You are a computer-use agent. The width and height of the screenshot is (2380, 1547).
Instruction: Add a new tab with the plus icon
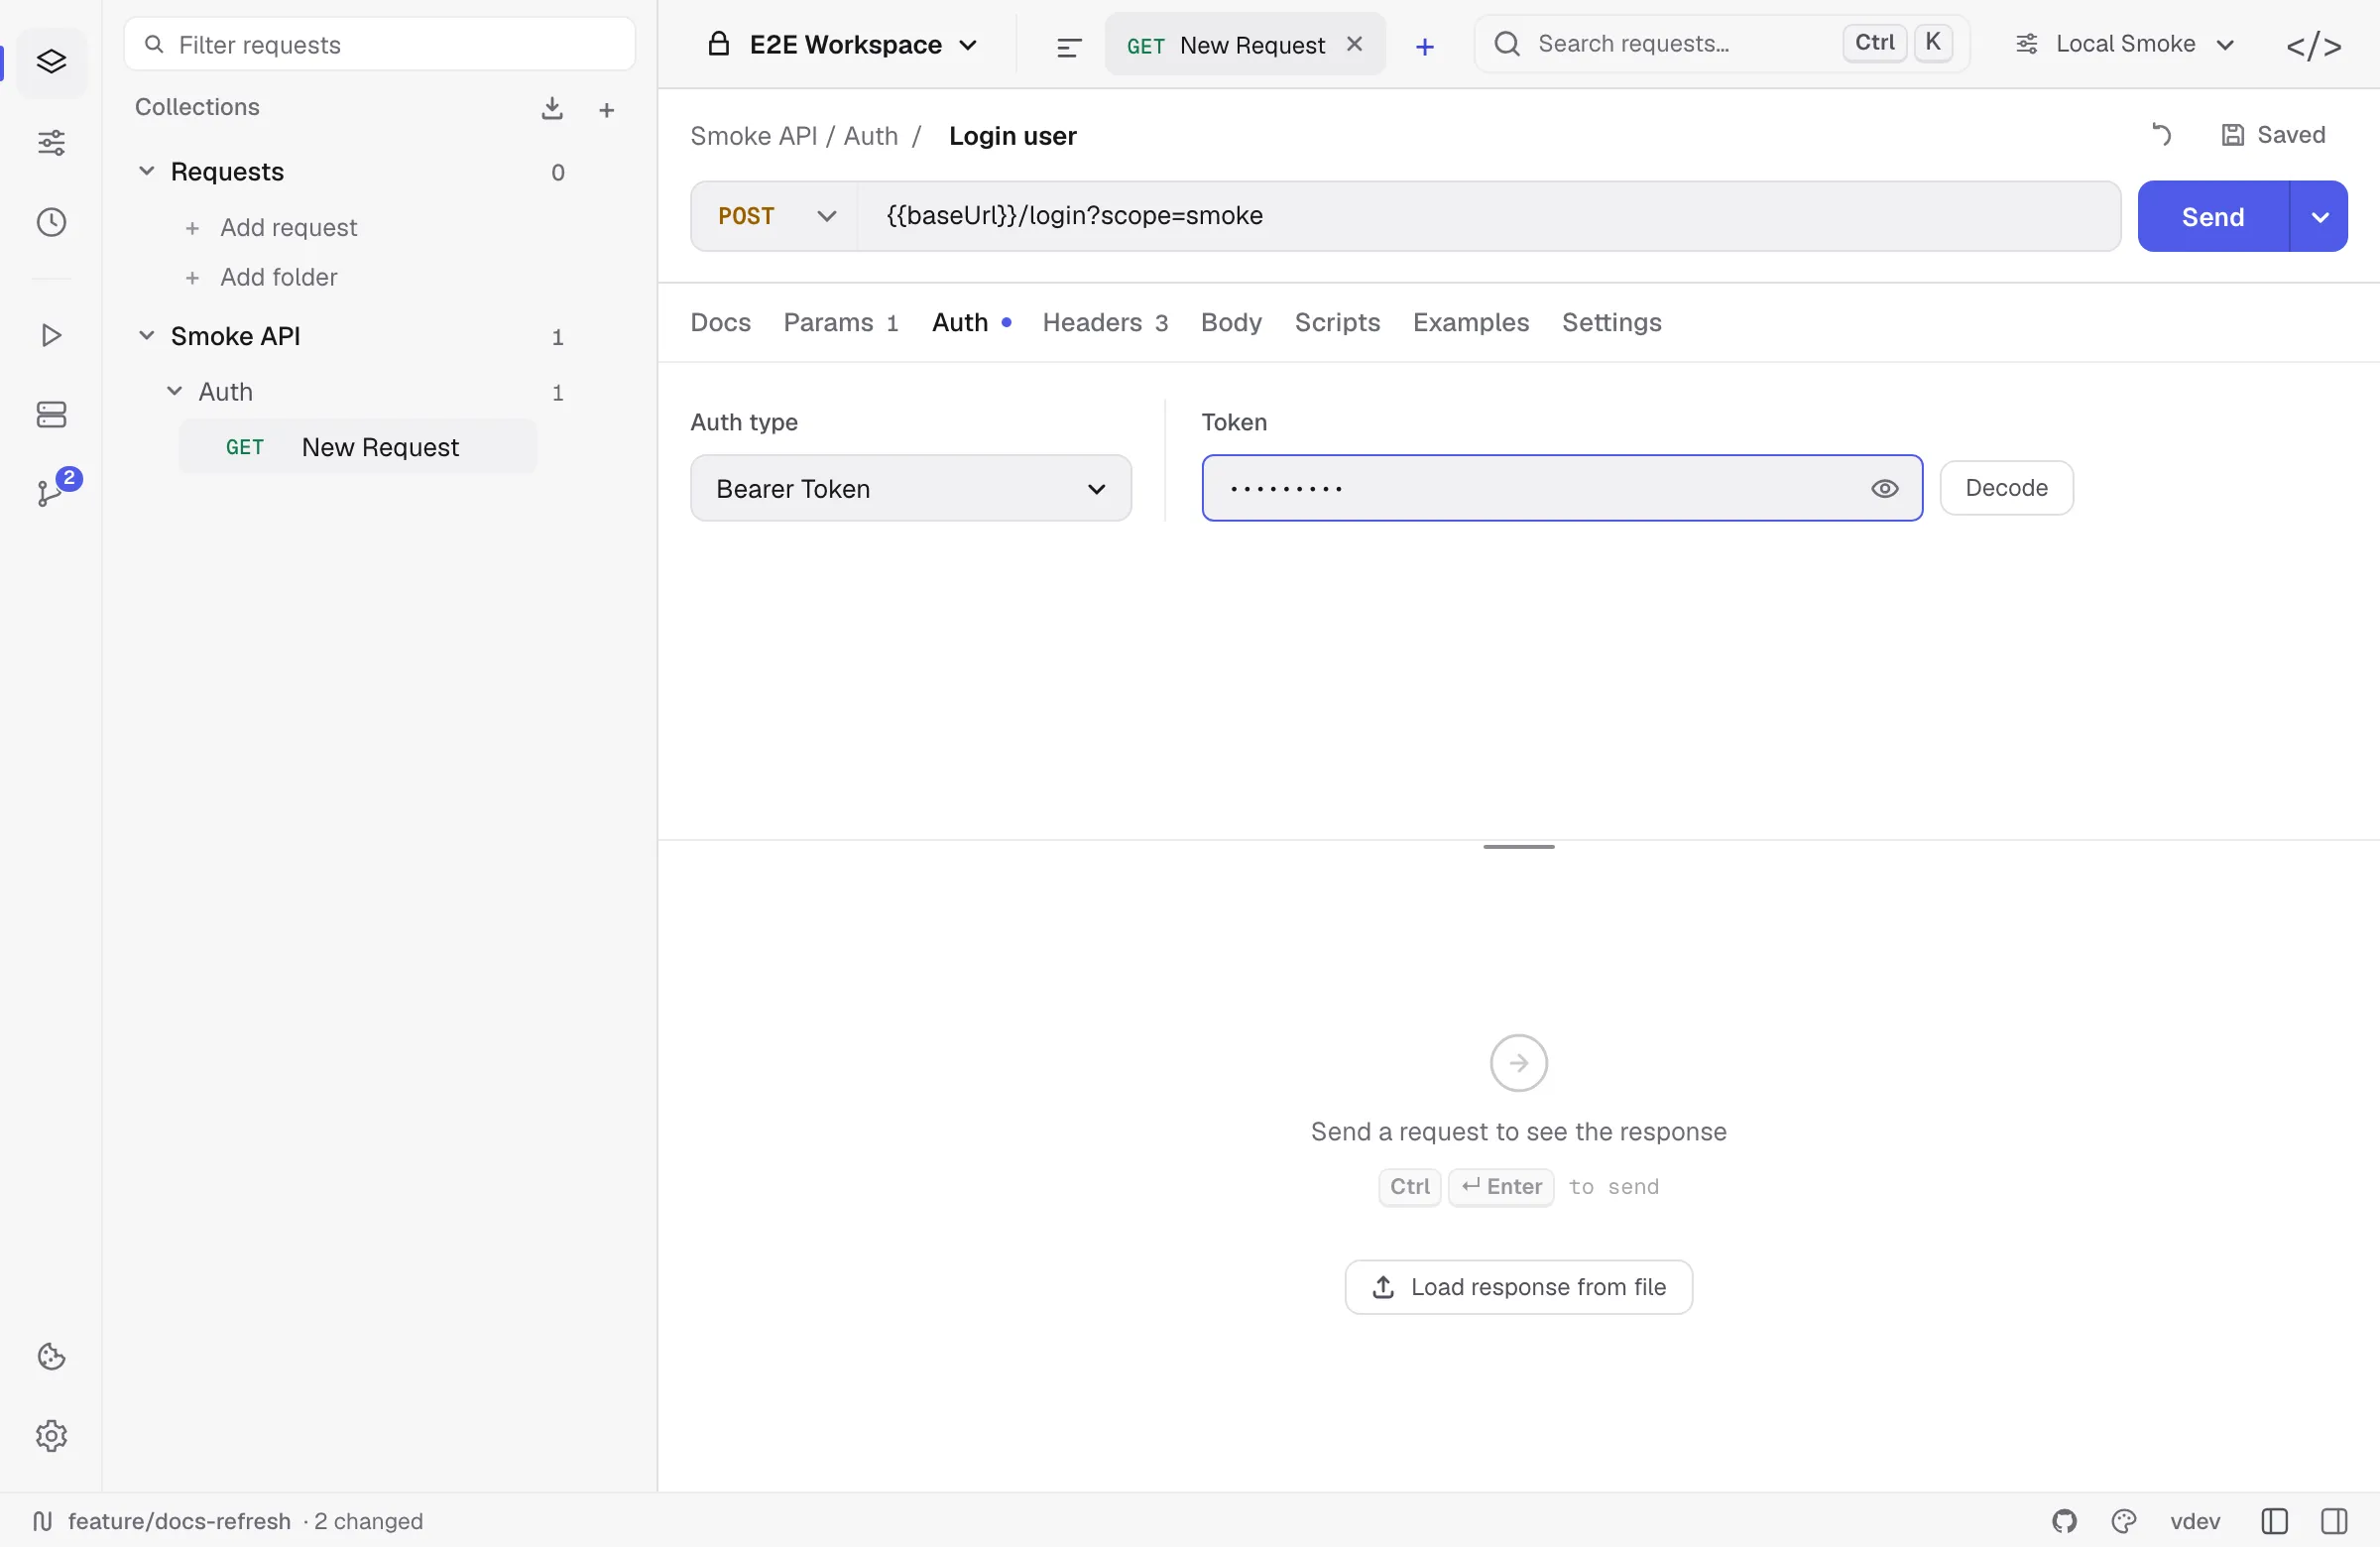click(1425, 46)
